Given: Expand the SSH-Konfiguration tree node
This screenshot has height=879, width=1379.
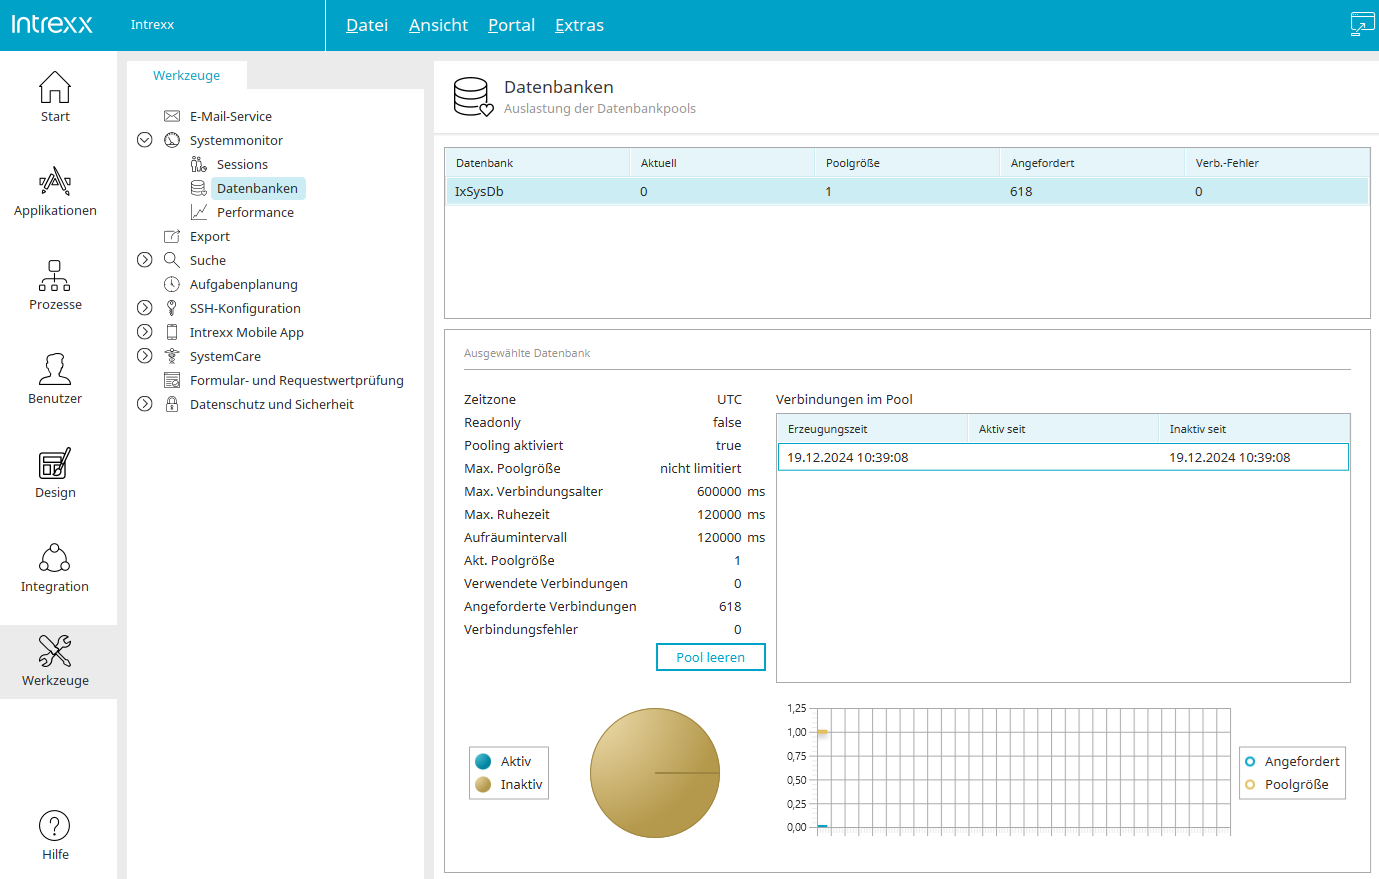Looking at the screenshot, I should pyautogui.click(x=145, y=308).
